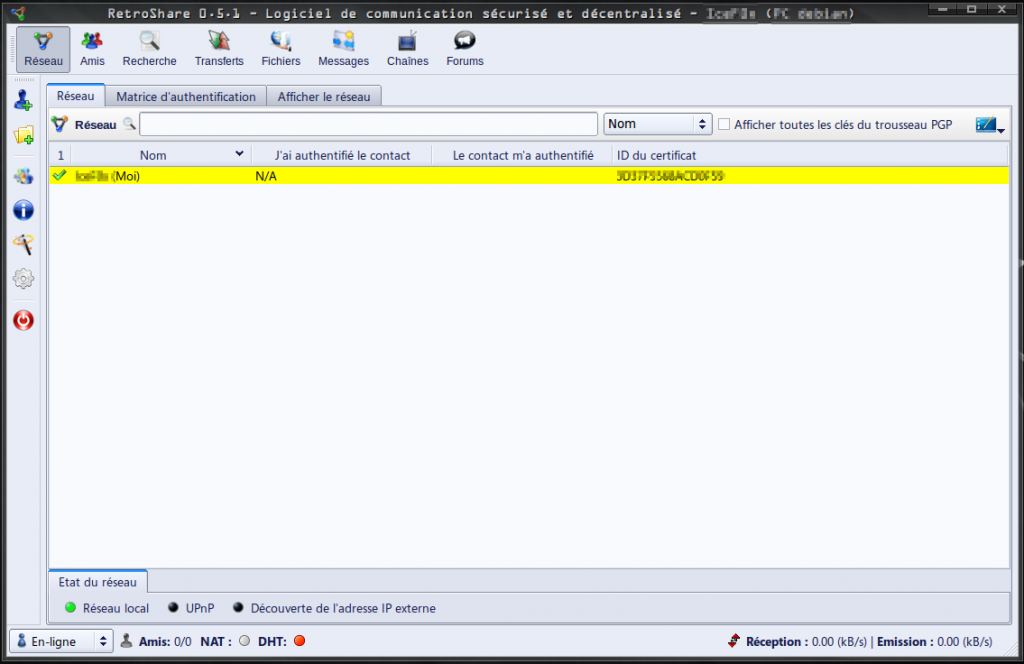
Task: Close the RetroShare window
Action: (1002, 10)
